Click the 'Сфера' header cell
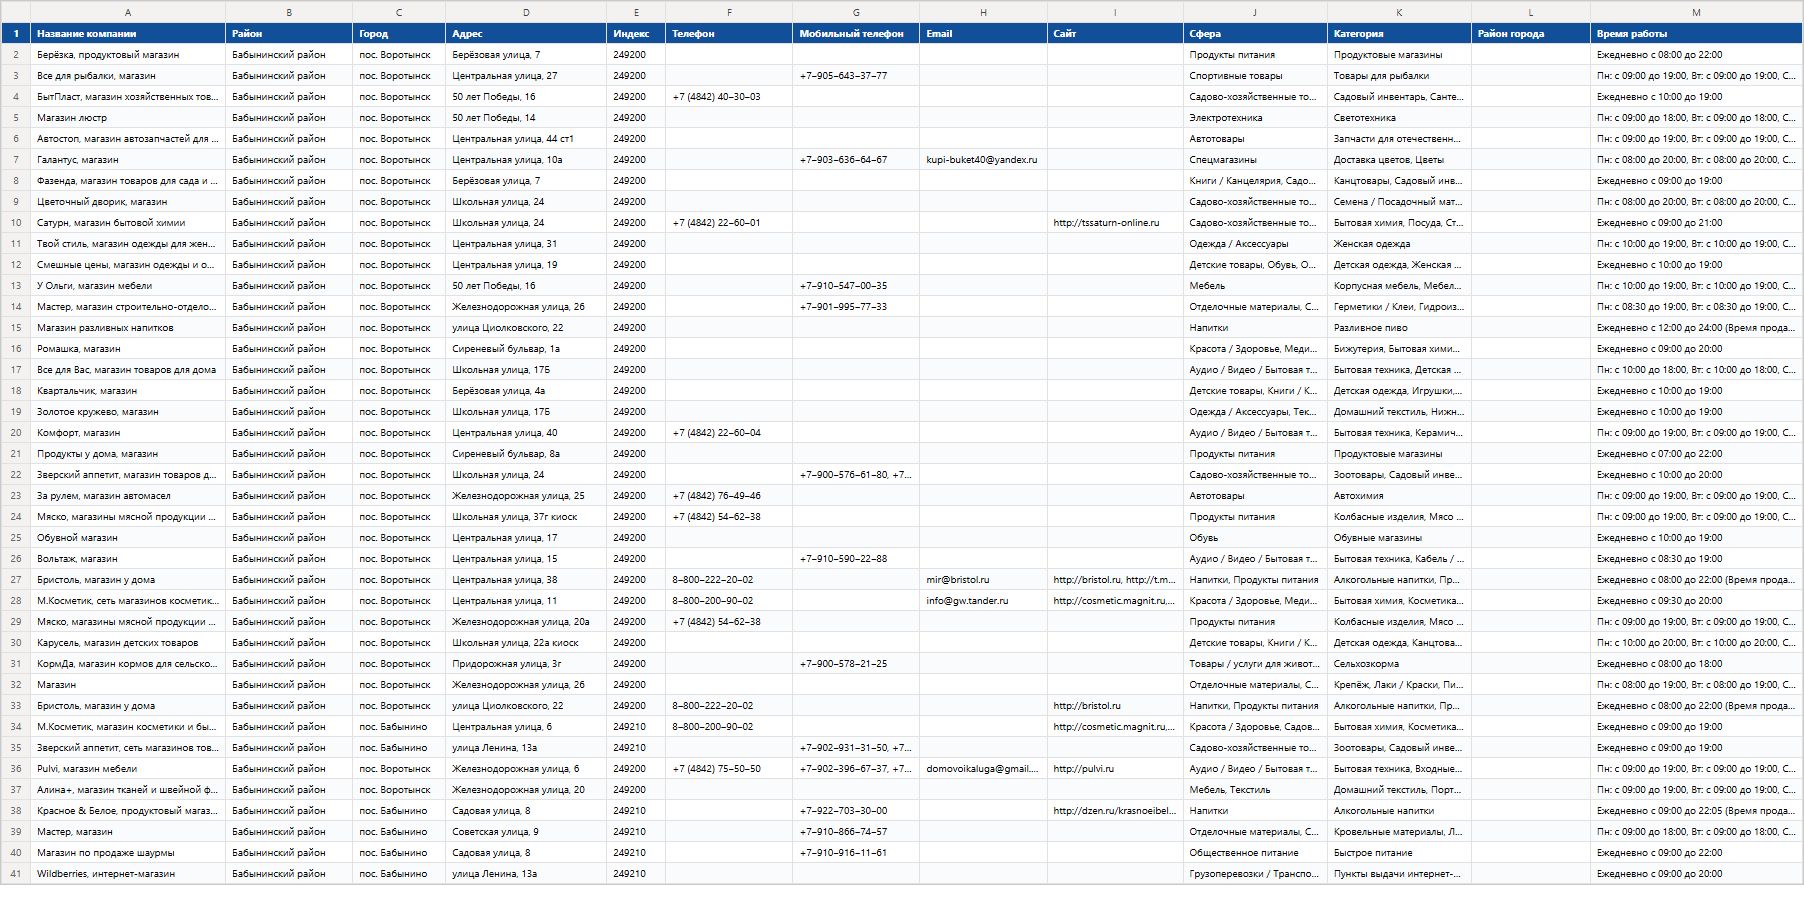Image resolution: width=1804 pixels, height=902 pixels. (x=1255, y=34)
